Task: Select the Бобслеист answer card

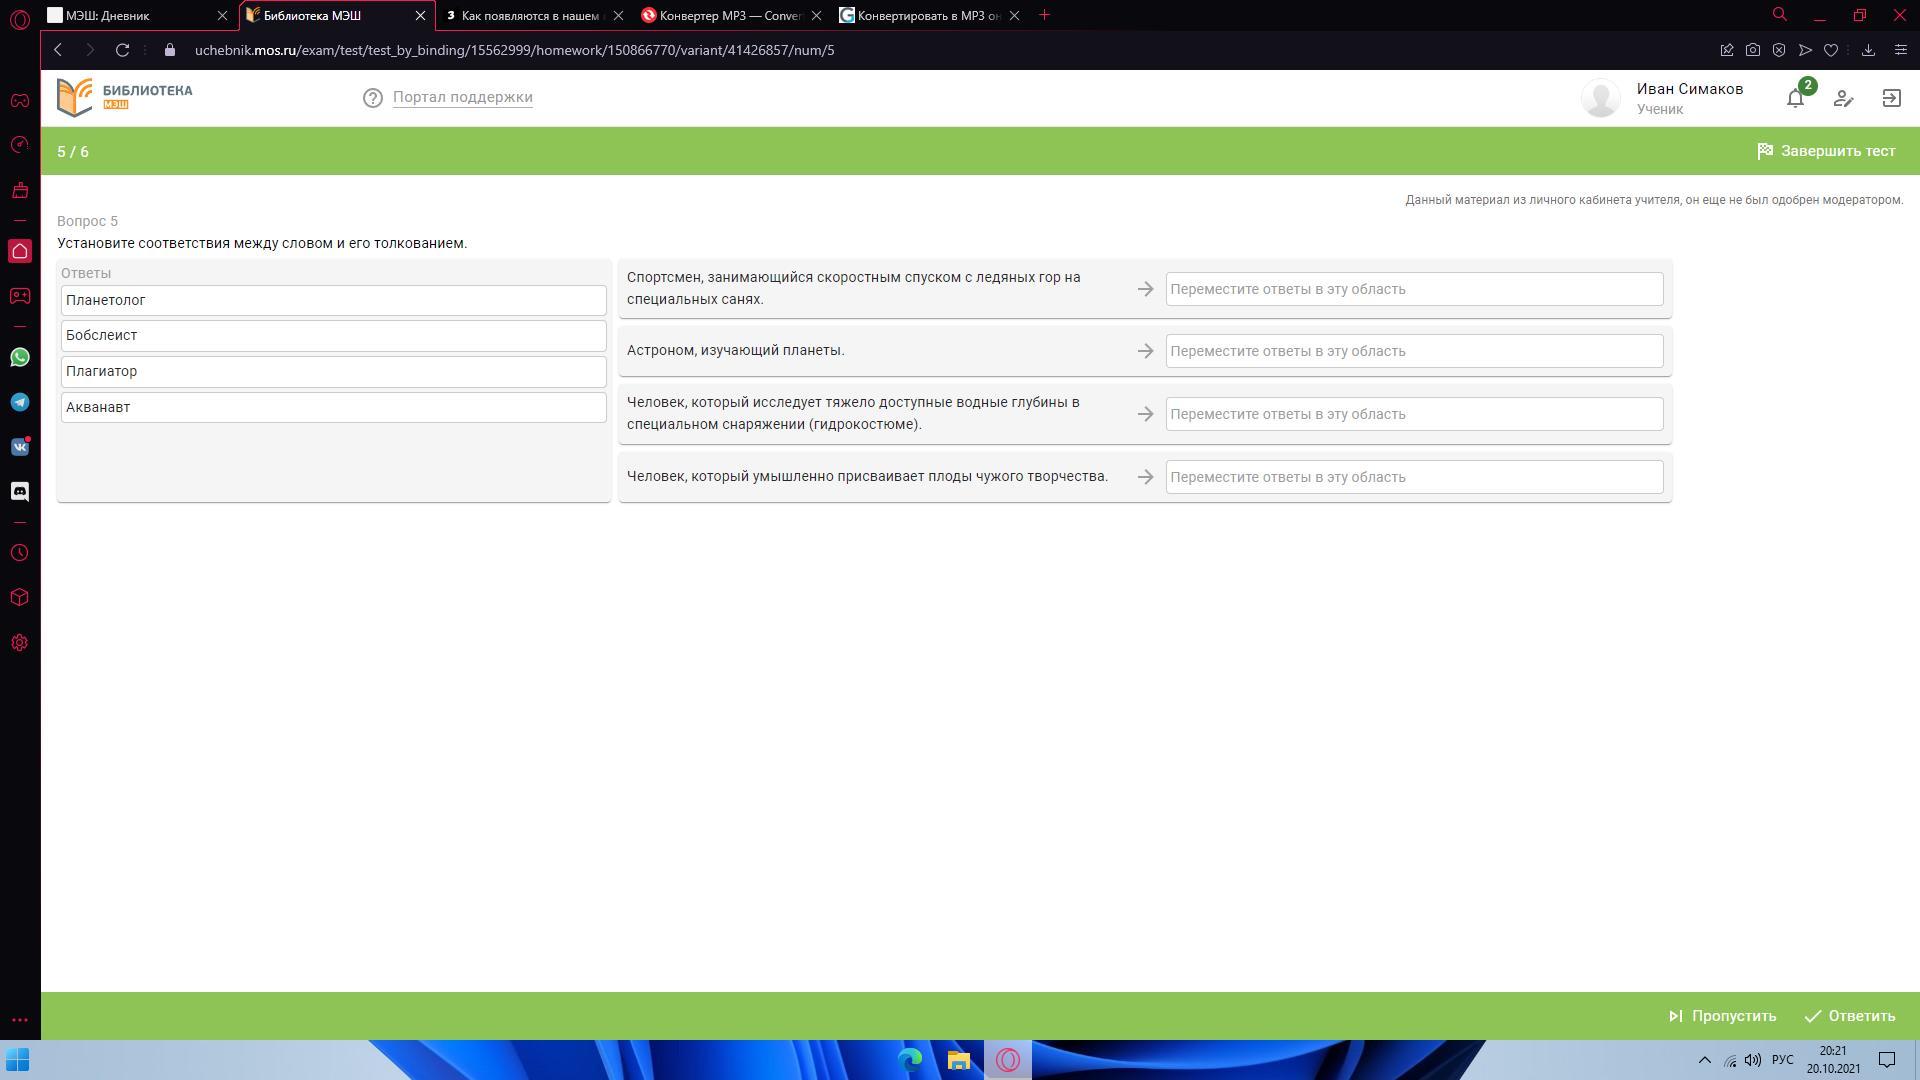Action: pyautogui.click(x=333, y=335)
